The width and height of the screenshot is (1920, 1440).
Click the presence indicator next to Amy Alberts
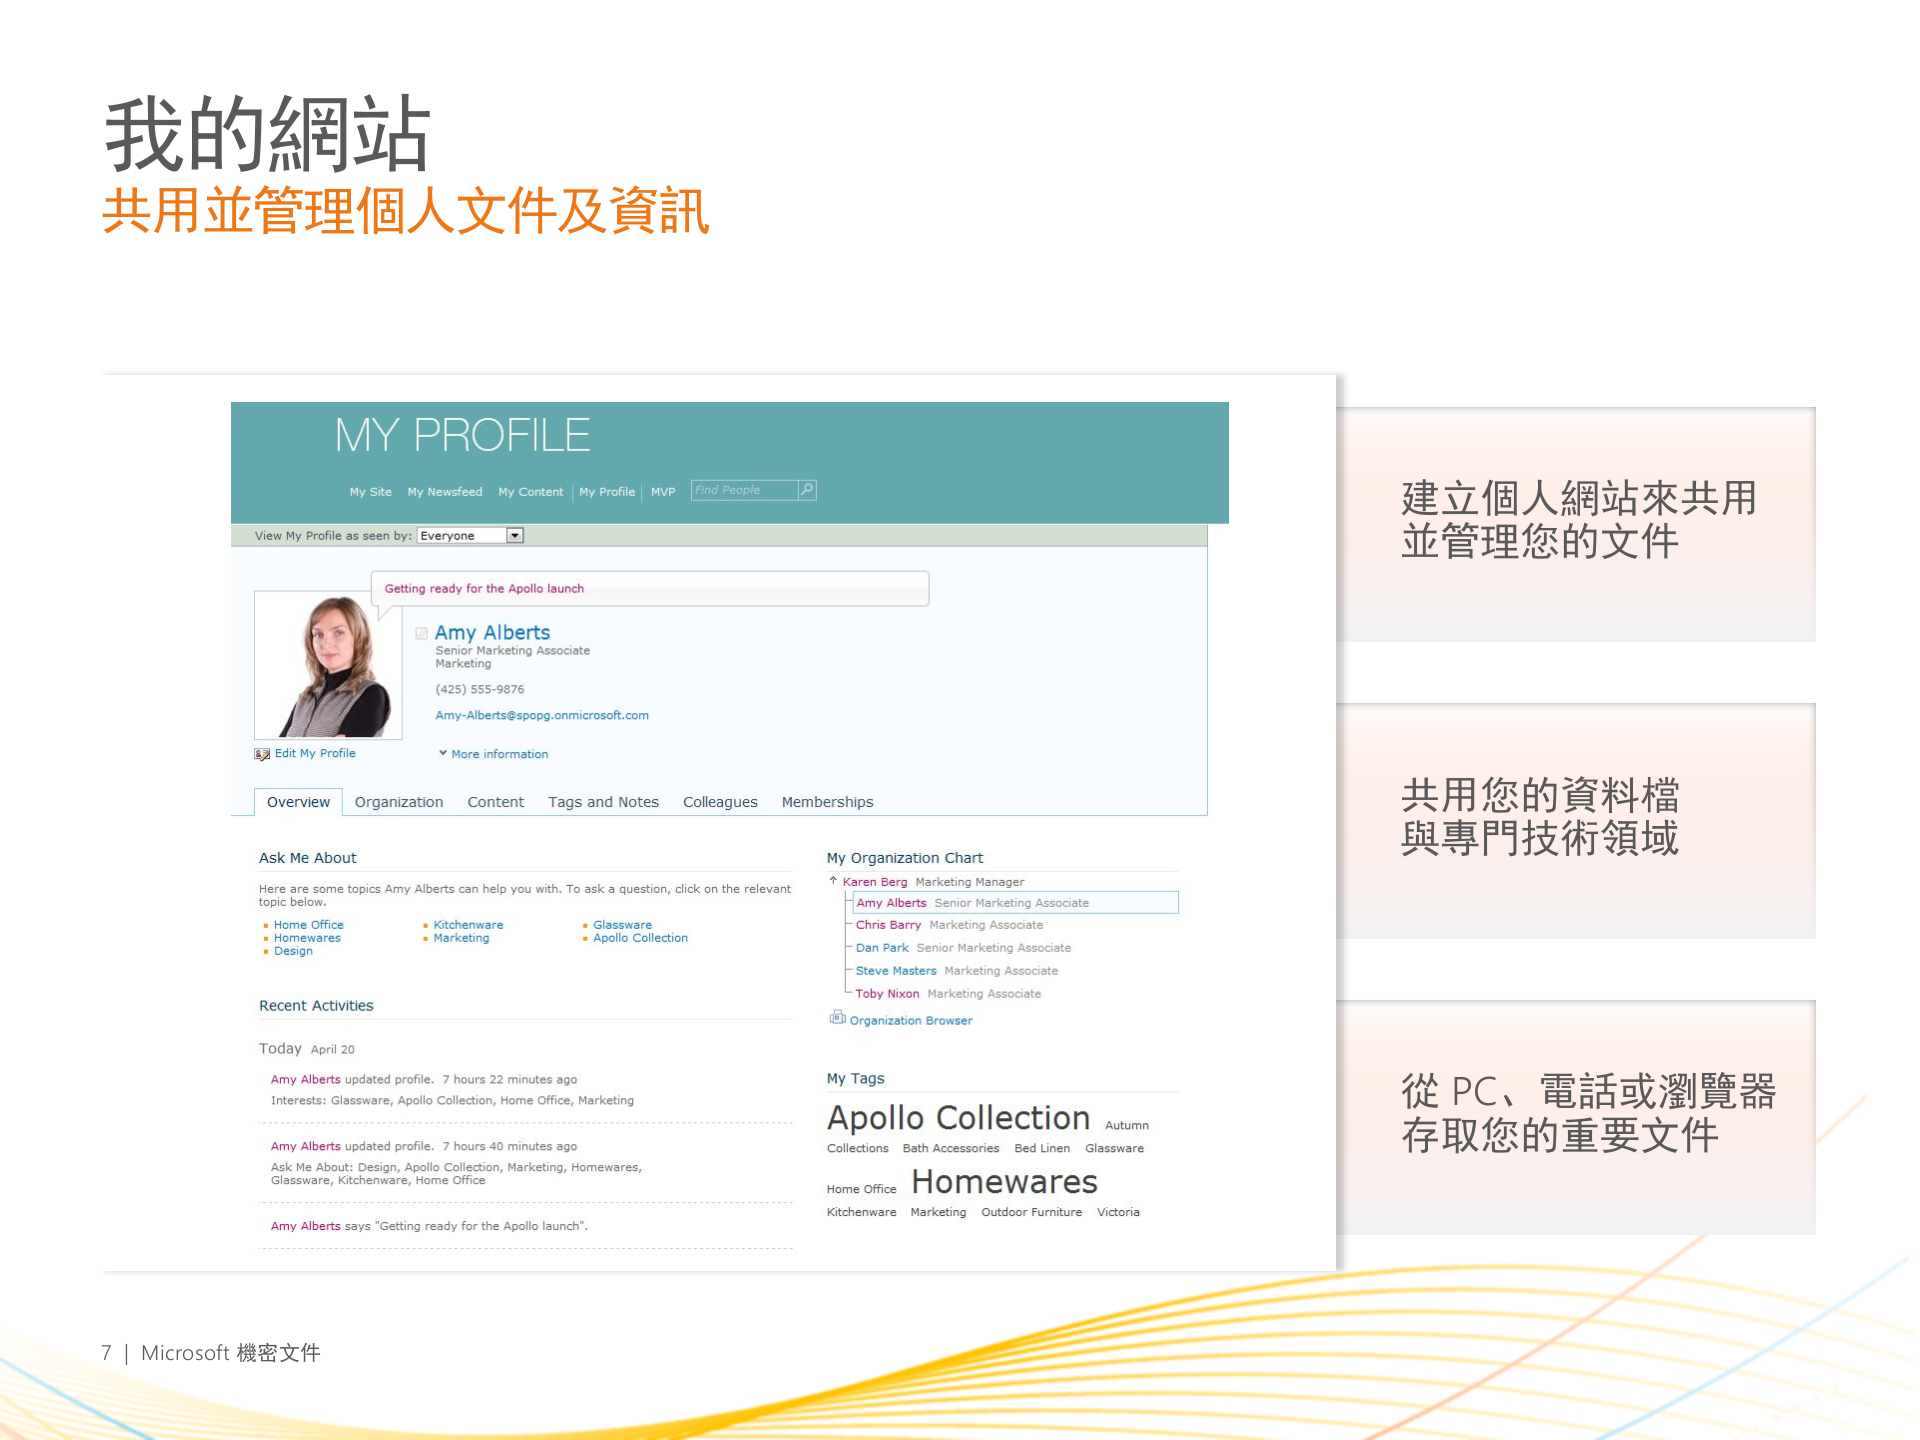point(421,633)
